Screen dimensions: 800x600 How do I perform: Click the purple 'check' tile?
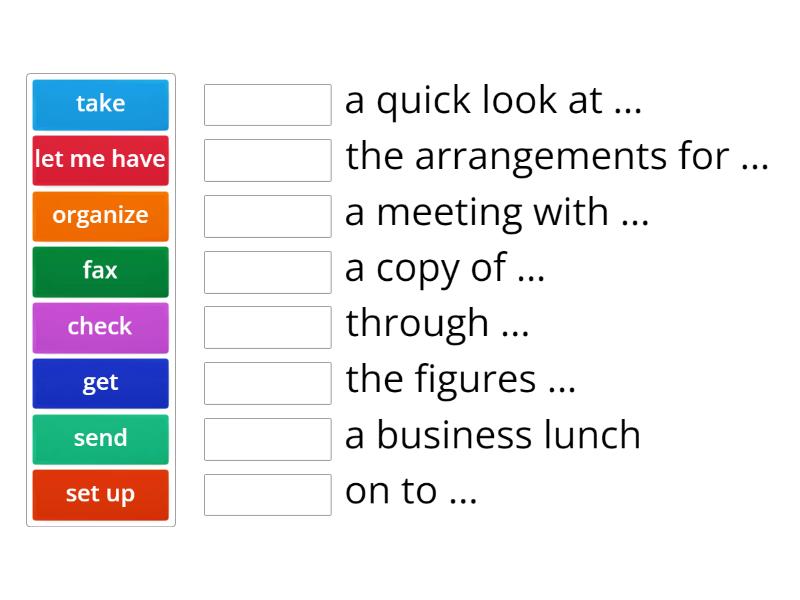[100, 326]
